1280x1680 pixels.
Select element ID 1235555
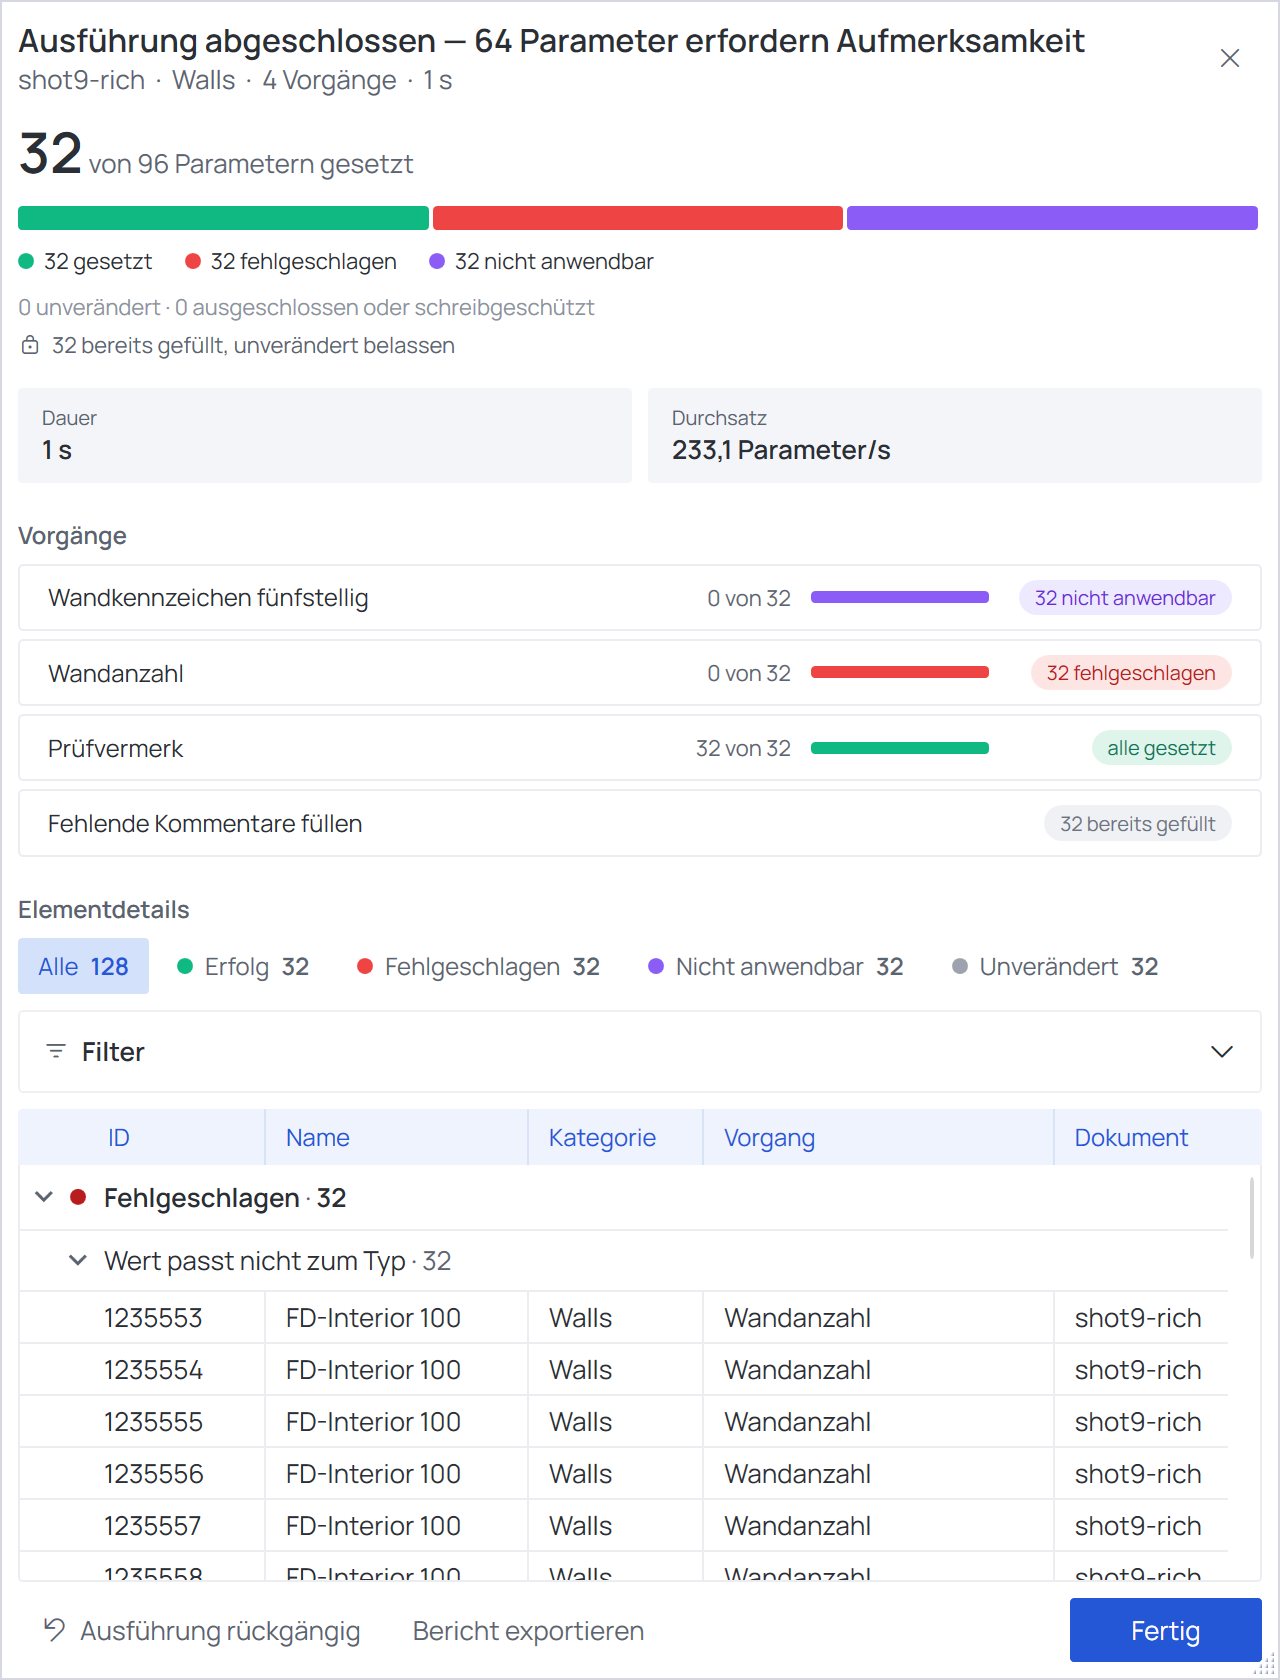(153, 1422)
